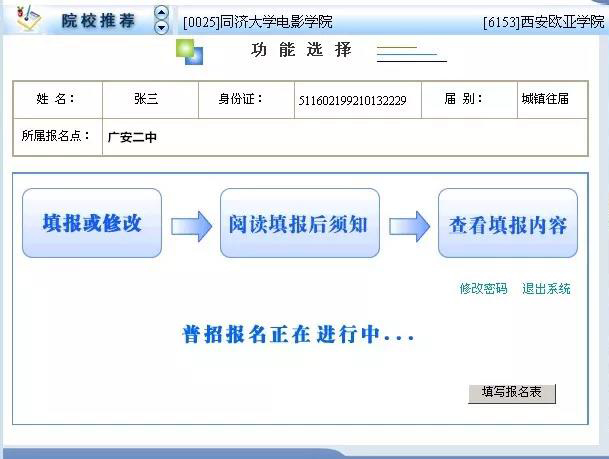Click the 院校推荐 header label
This screenshot has width=609, height=459.
[x=98, y=20]
